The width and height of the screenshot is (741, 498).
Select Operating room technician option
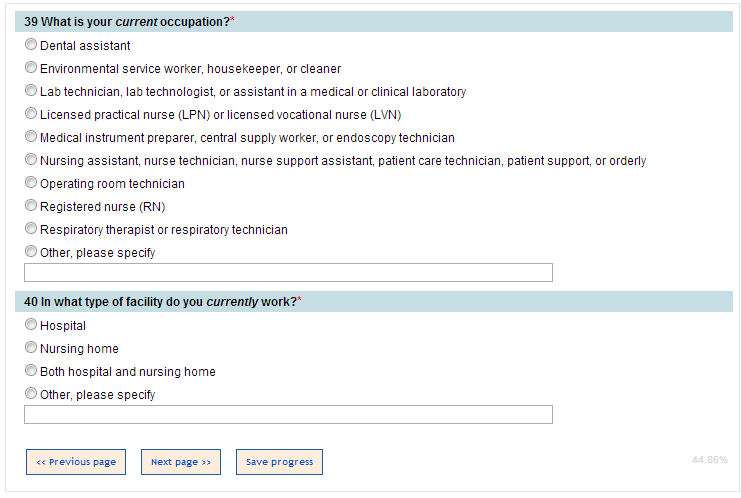(31, 183)
